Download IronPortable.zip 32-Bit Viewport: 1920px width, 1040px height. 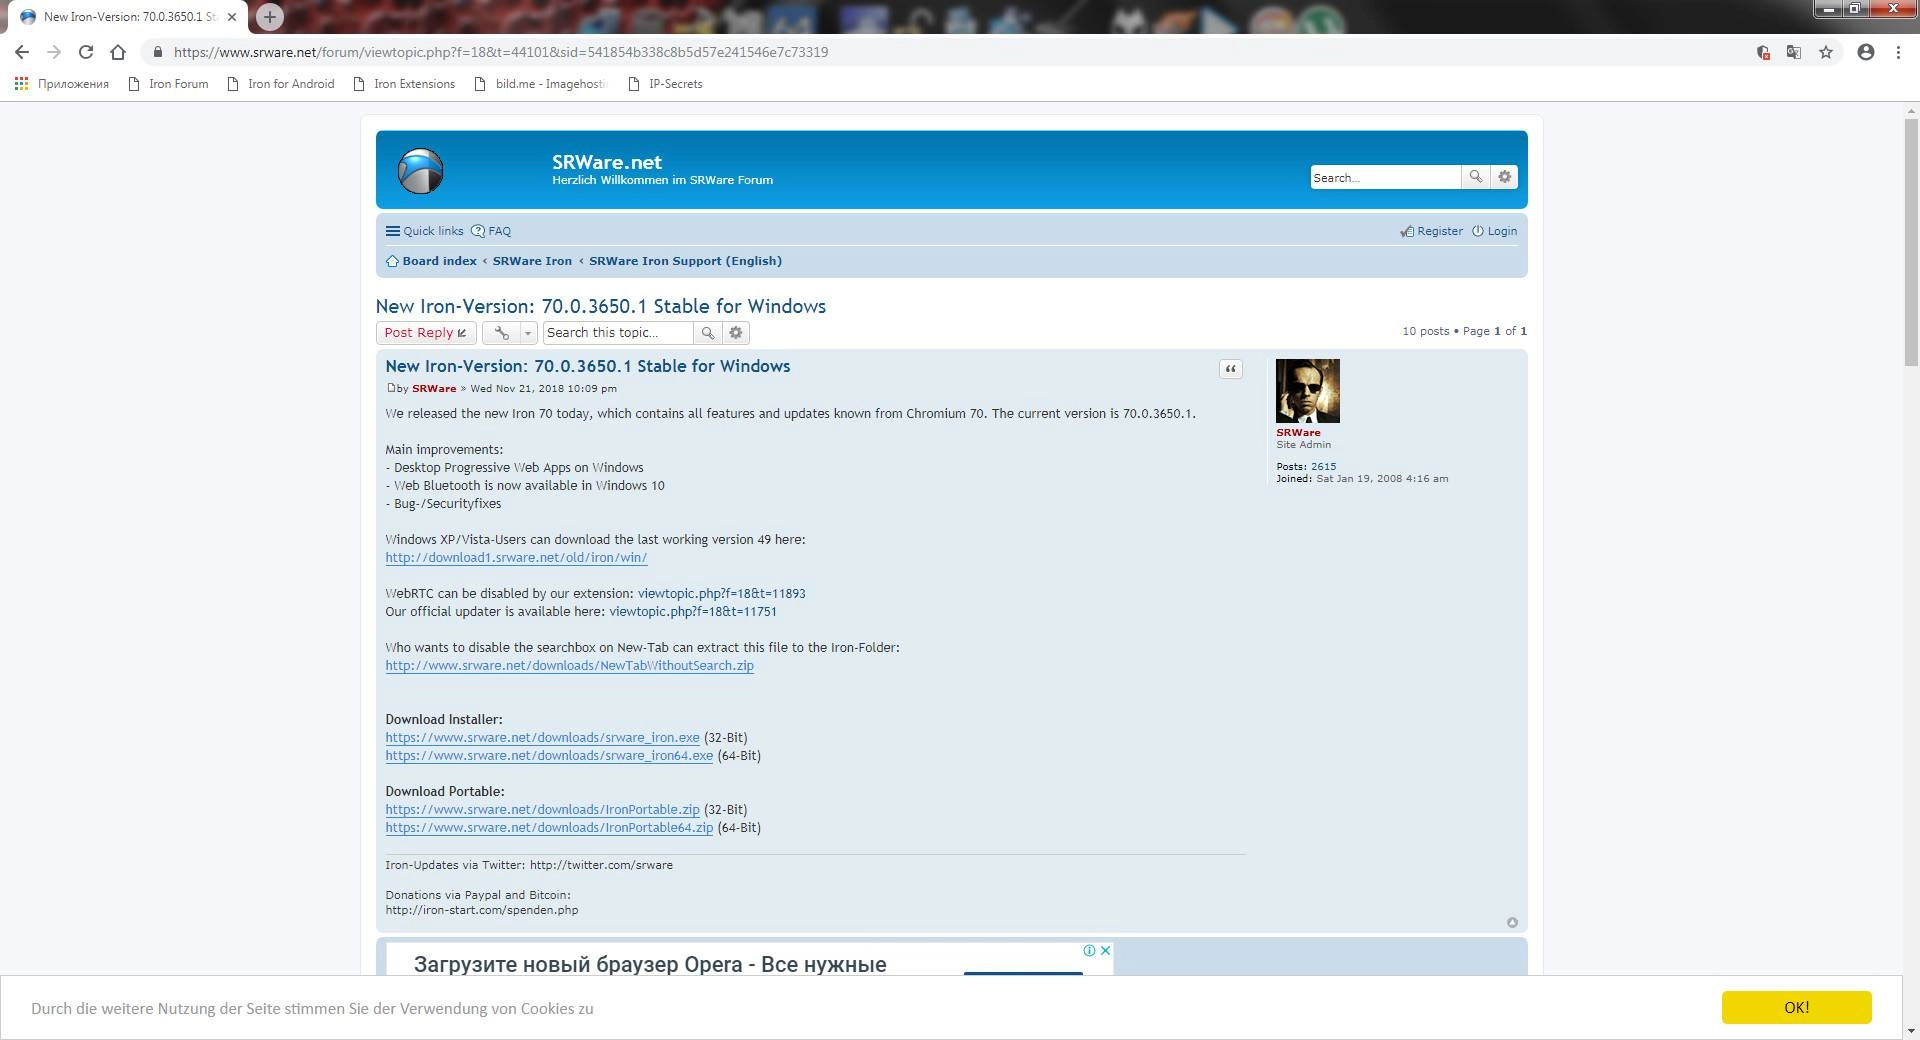point(543,810)
